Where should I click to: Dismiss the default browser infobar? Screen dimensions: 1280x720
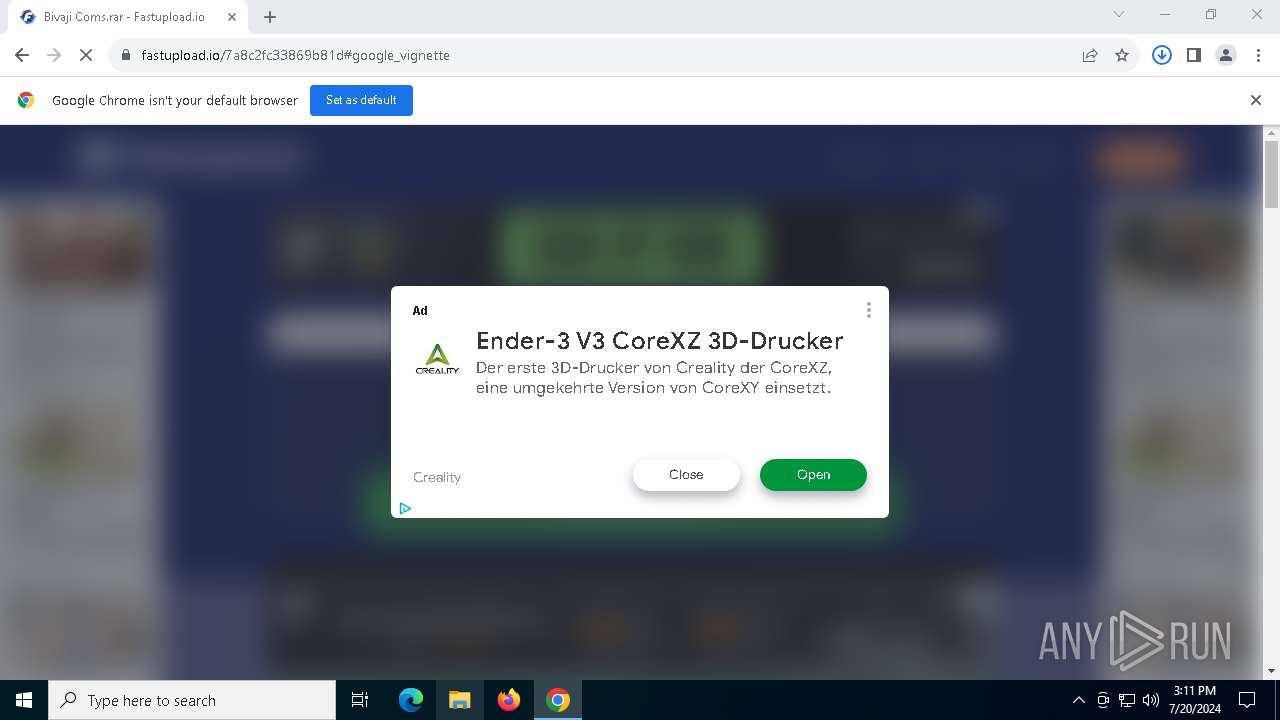1256,100
